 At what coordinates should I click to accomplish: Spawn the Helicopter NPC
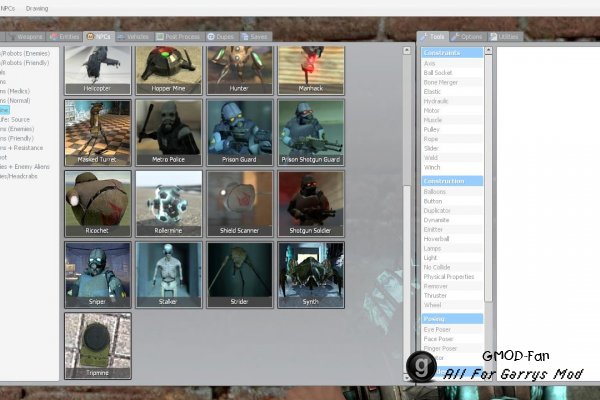(x=98, y=70)
